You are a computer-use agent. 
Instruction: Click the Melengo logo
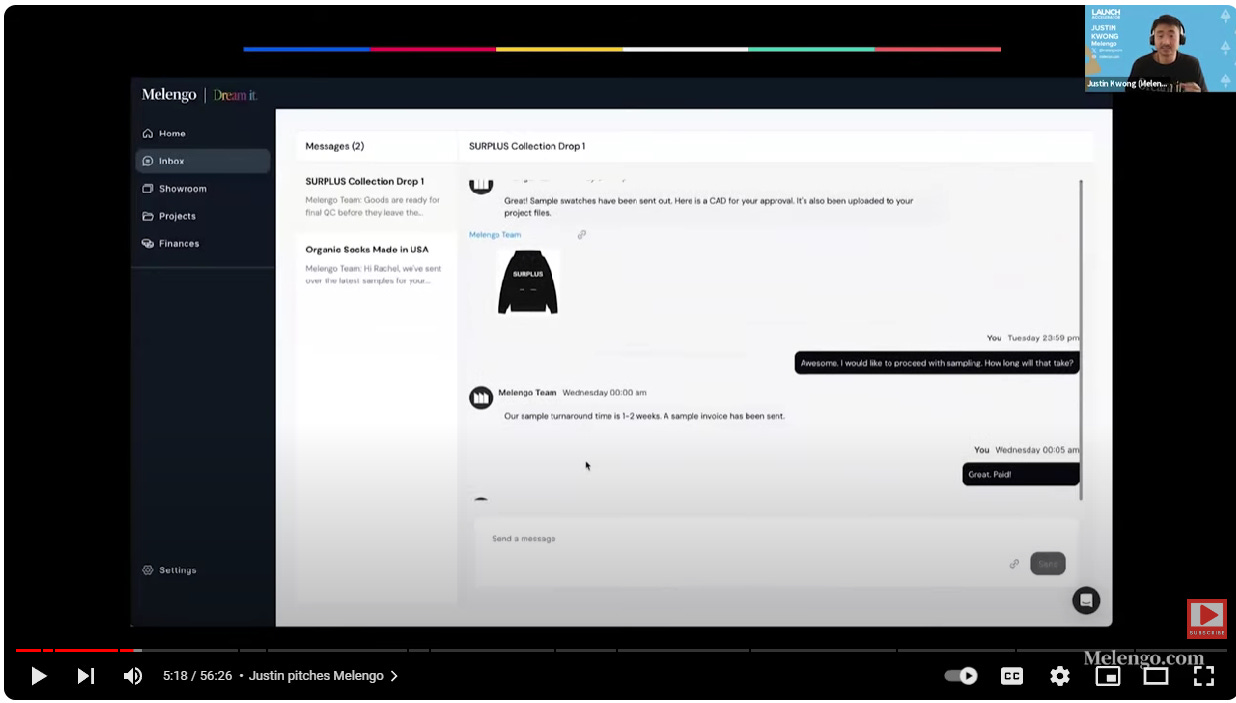point(169,95)
